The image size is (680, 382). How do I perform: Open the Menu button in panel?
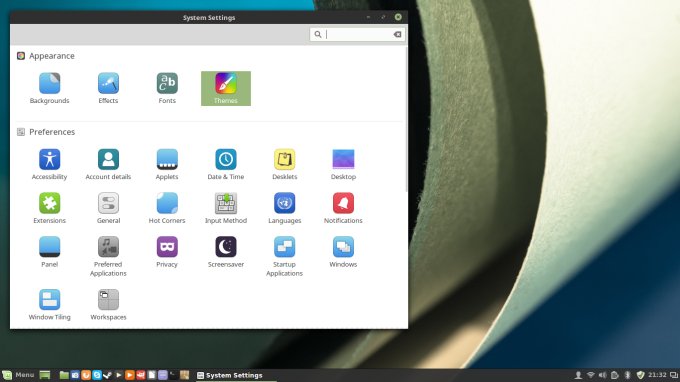click(x=18, y=375)
